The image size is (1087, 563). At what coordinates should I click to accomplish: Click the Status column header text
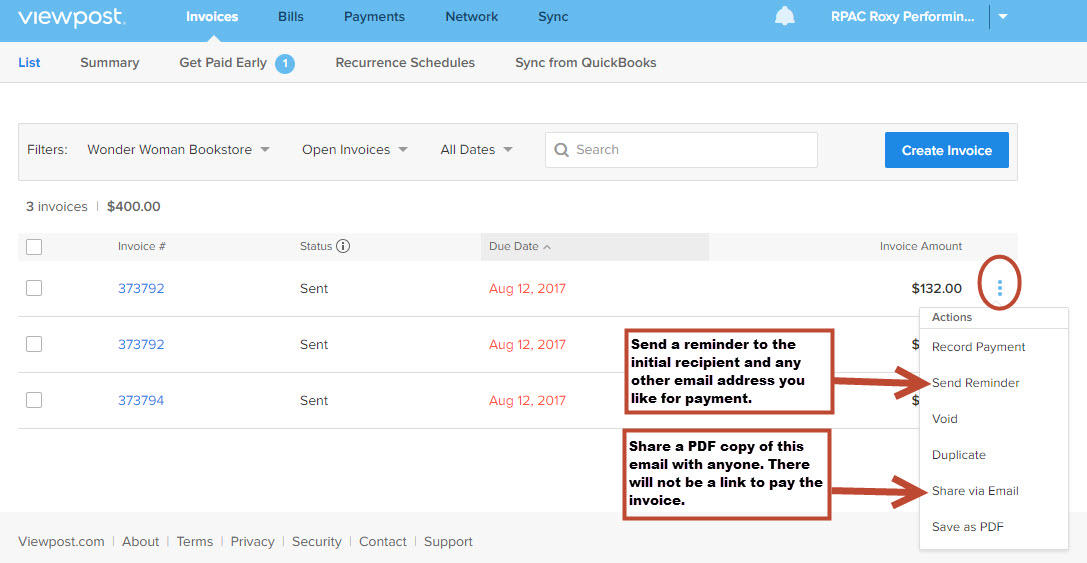point(315,246)
